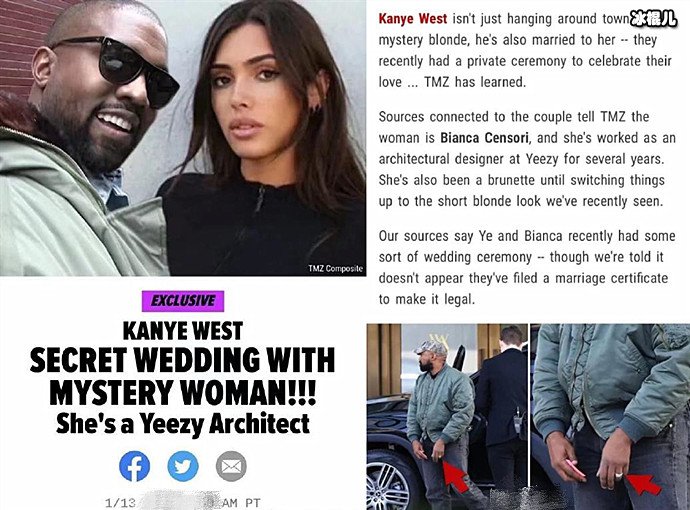Image resolution: width=690 pixels, height=510 pixels.
Task: Click the TMZ Composite photo caption
Action: (336, 268)
